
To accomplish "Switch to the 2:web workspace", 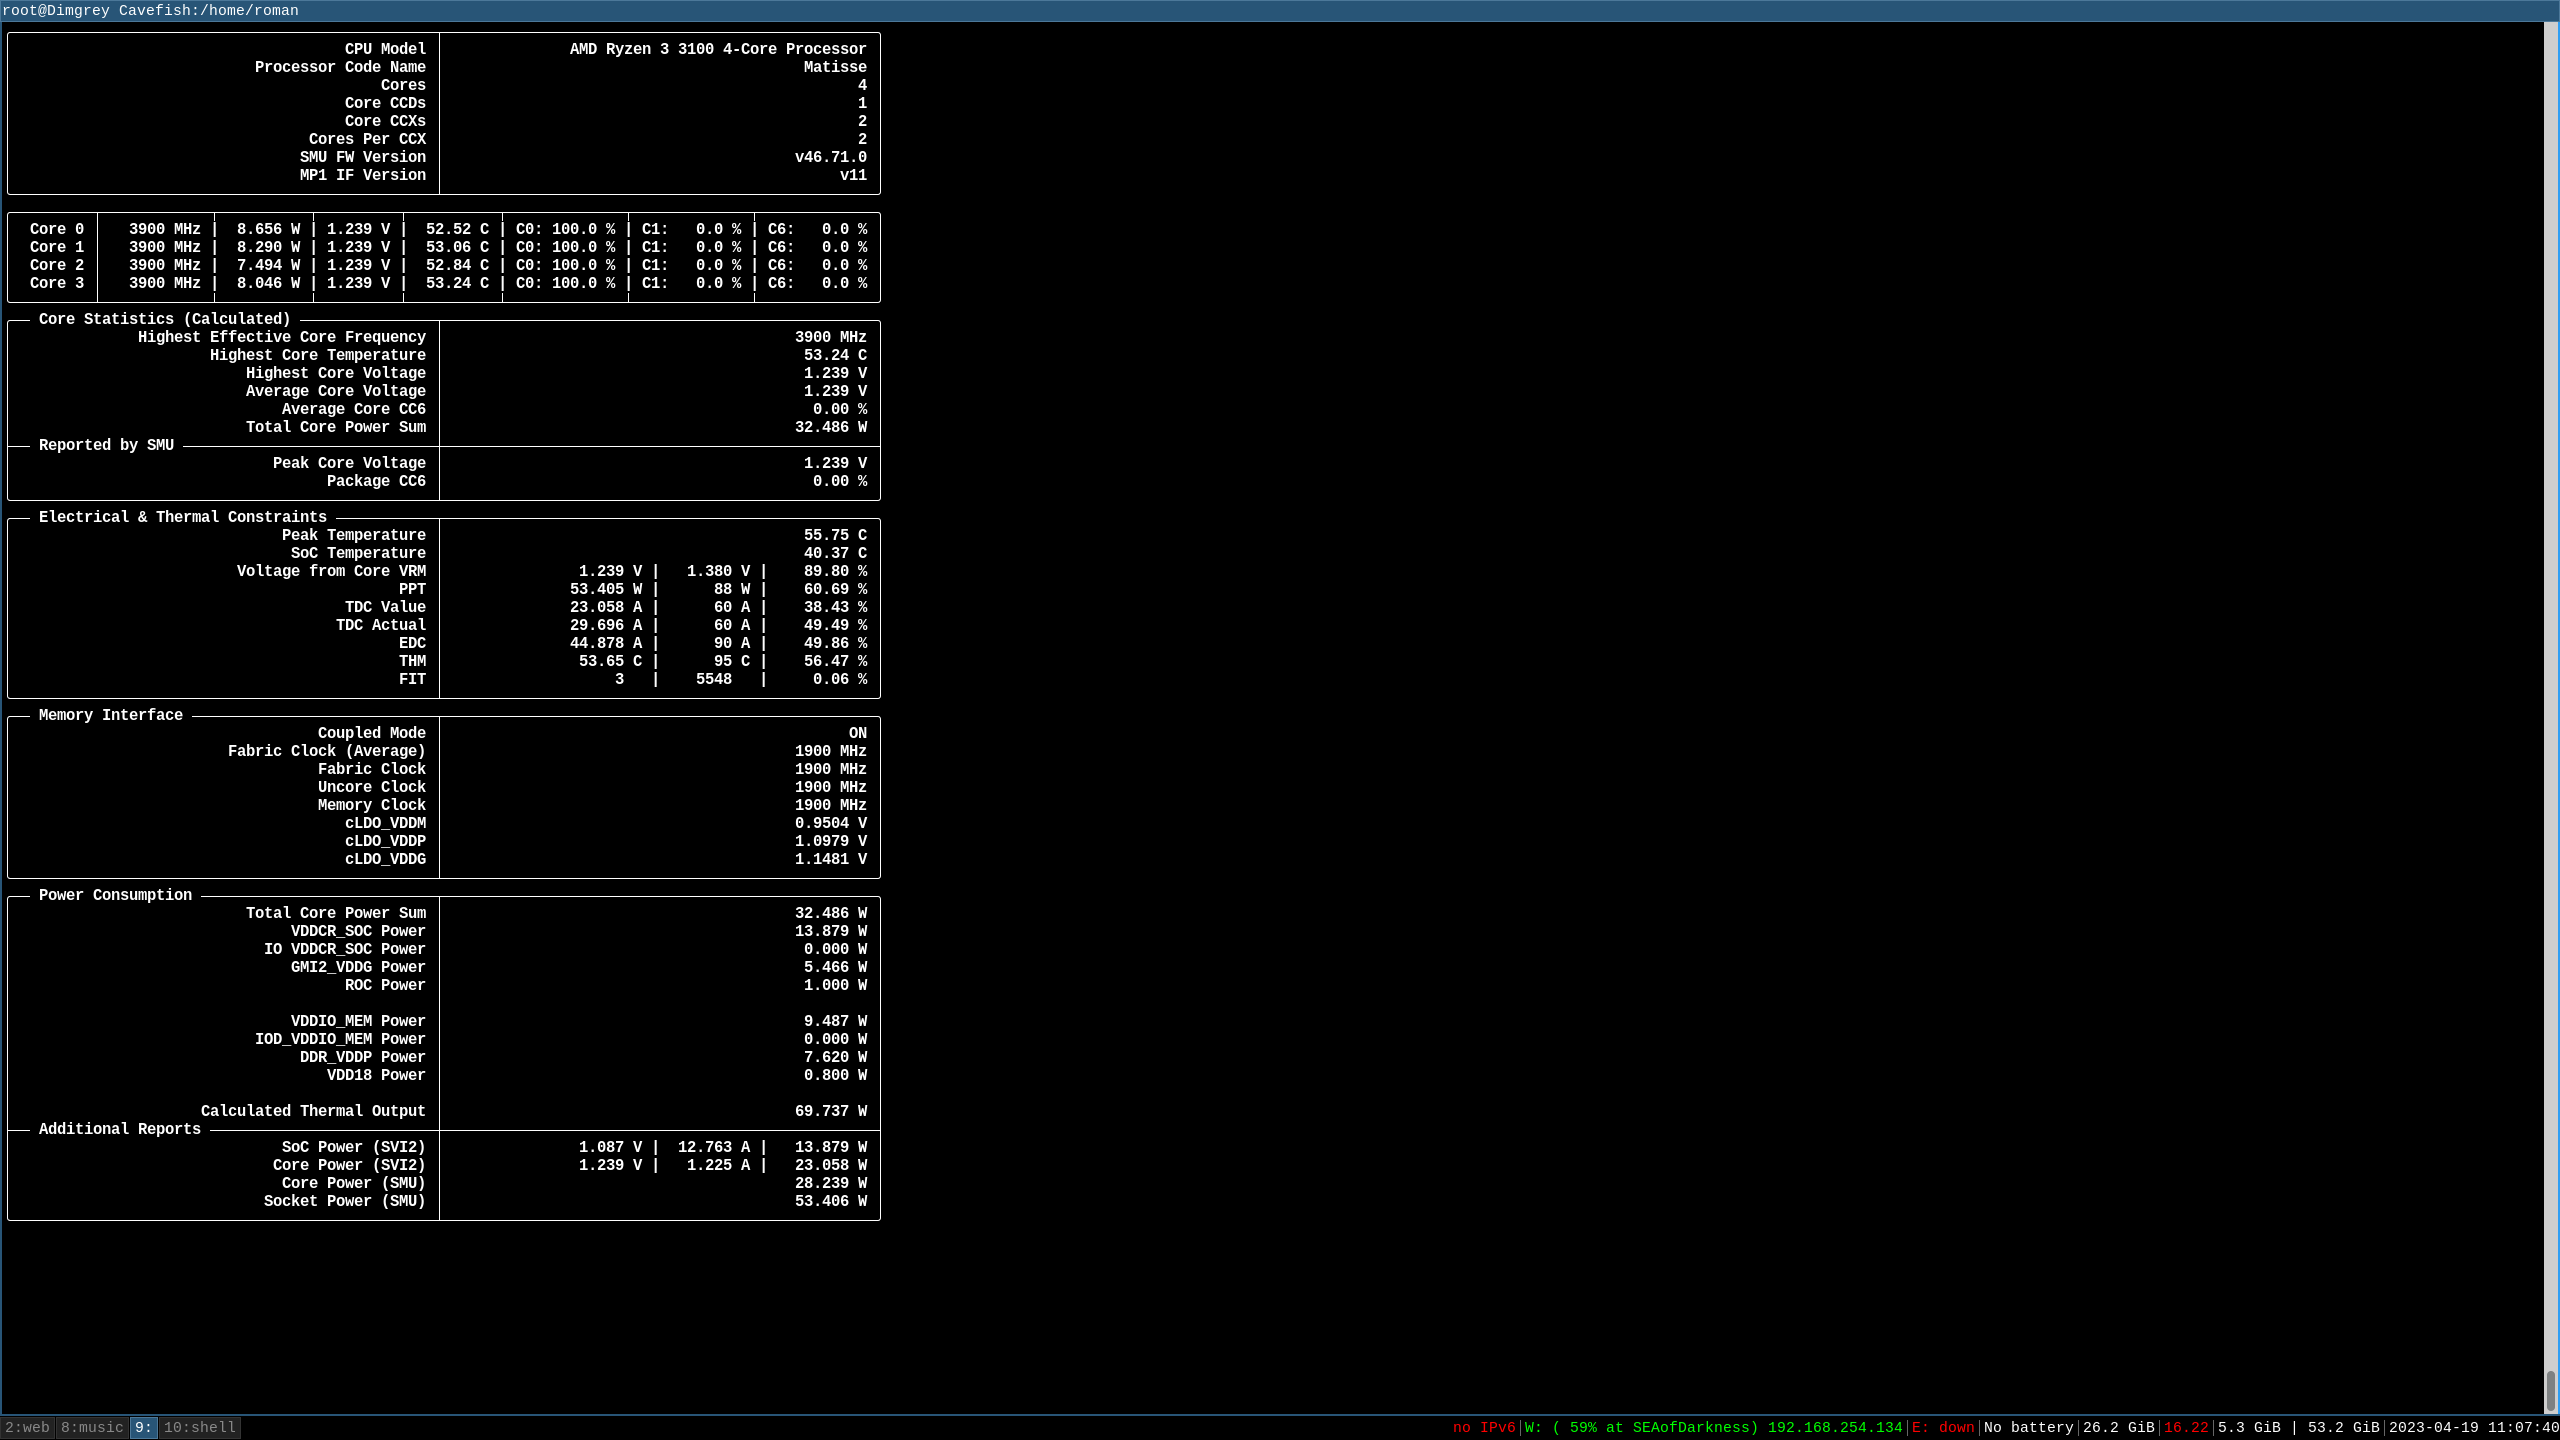I will [27, 1428].
